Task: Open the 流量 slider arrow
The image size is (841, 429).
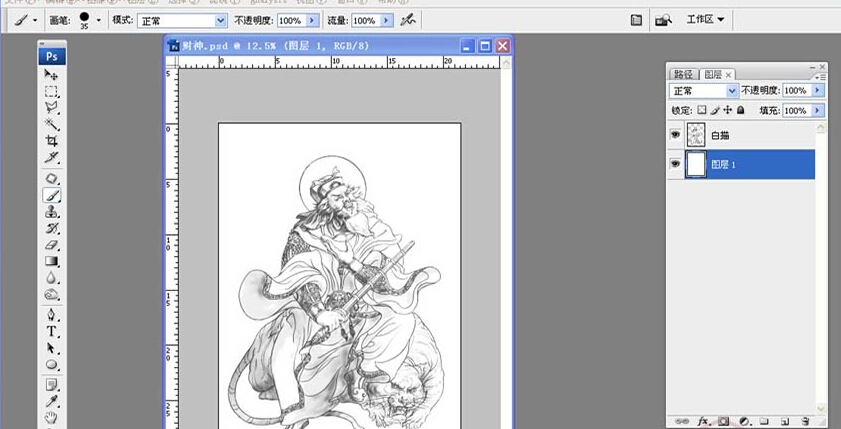Action: pos(387,21)
